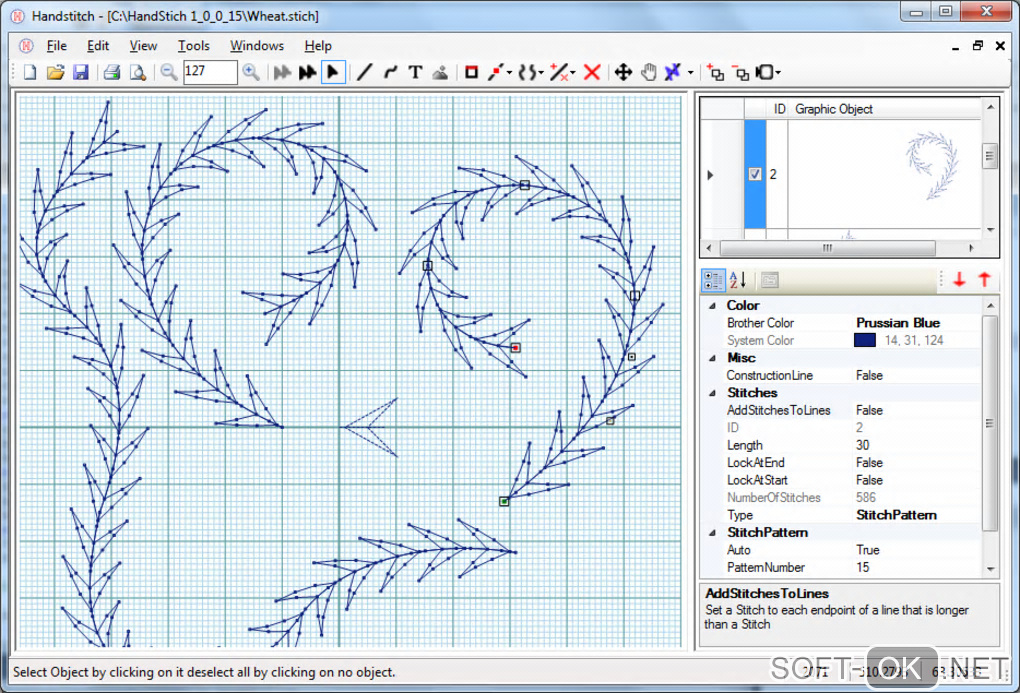Click the Prussian Blue system color swatch
The height and width of the screenshot is (693, 1020).
tap(865, 341)
